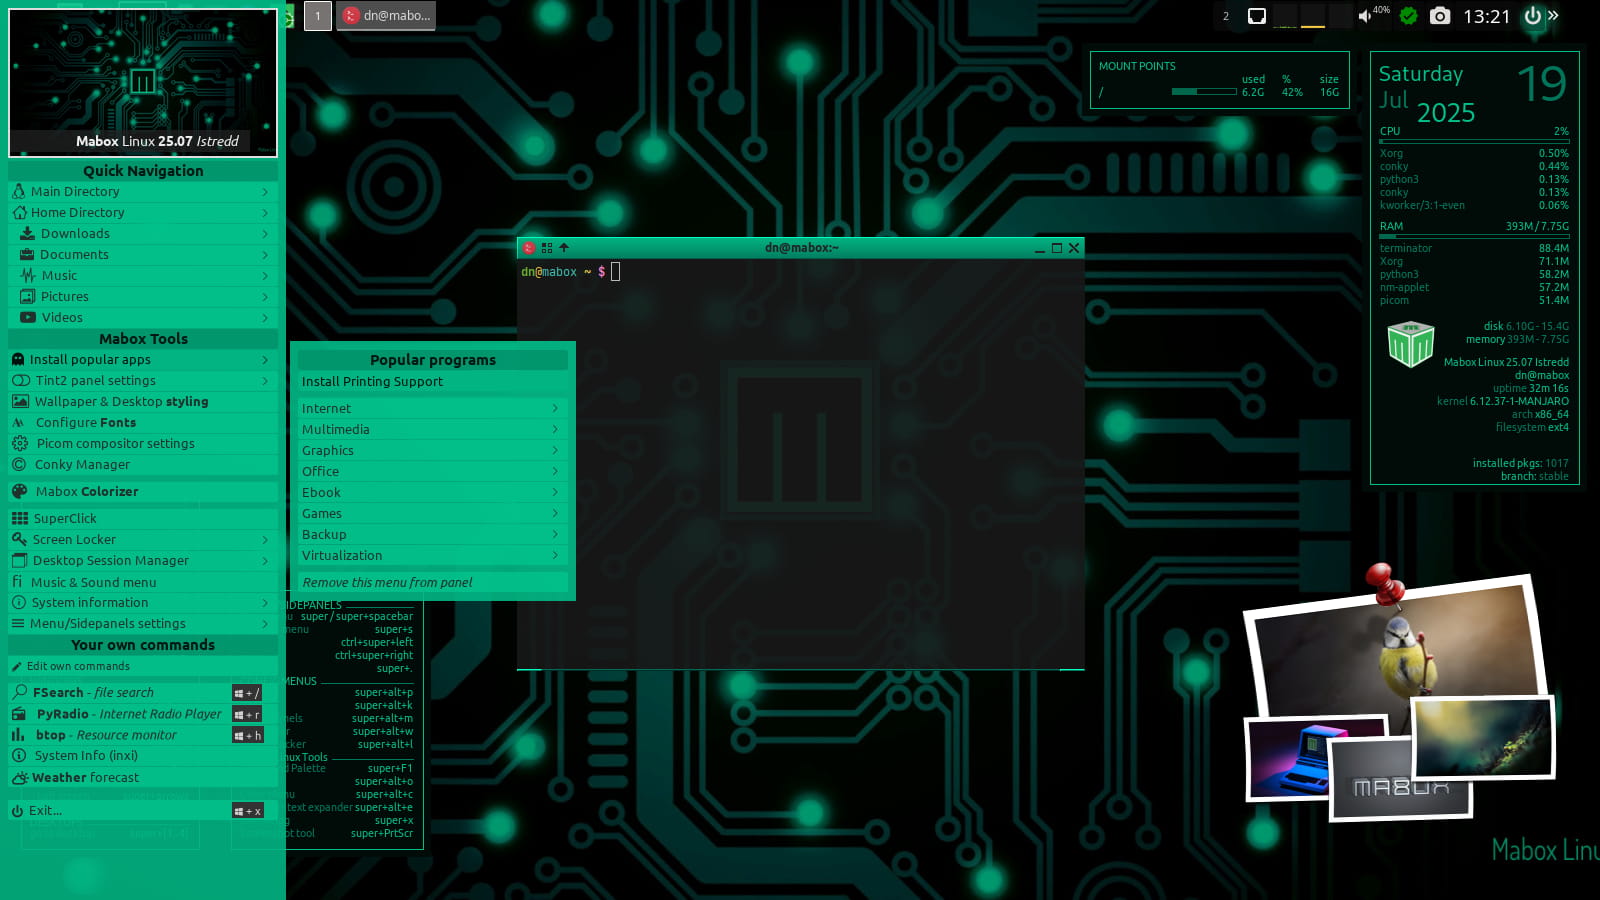Image resolution: width=1600 pixels, height=900 pixels.
Task: Open System Info (inxi)
Action: point(143,755)
